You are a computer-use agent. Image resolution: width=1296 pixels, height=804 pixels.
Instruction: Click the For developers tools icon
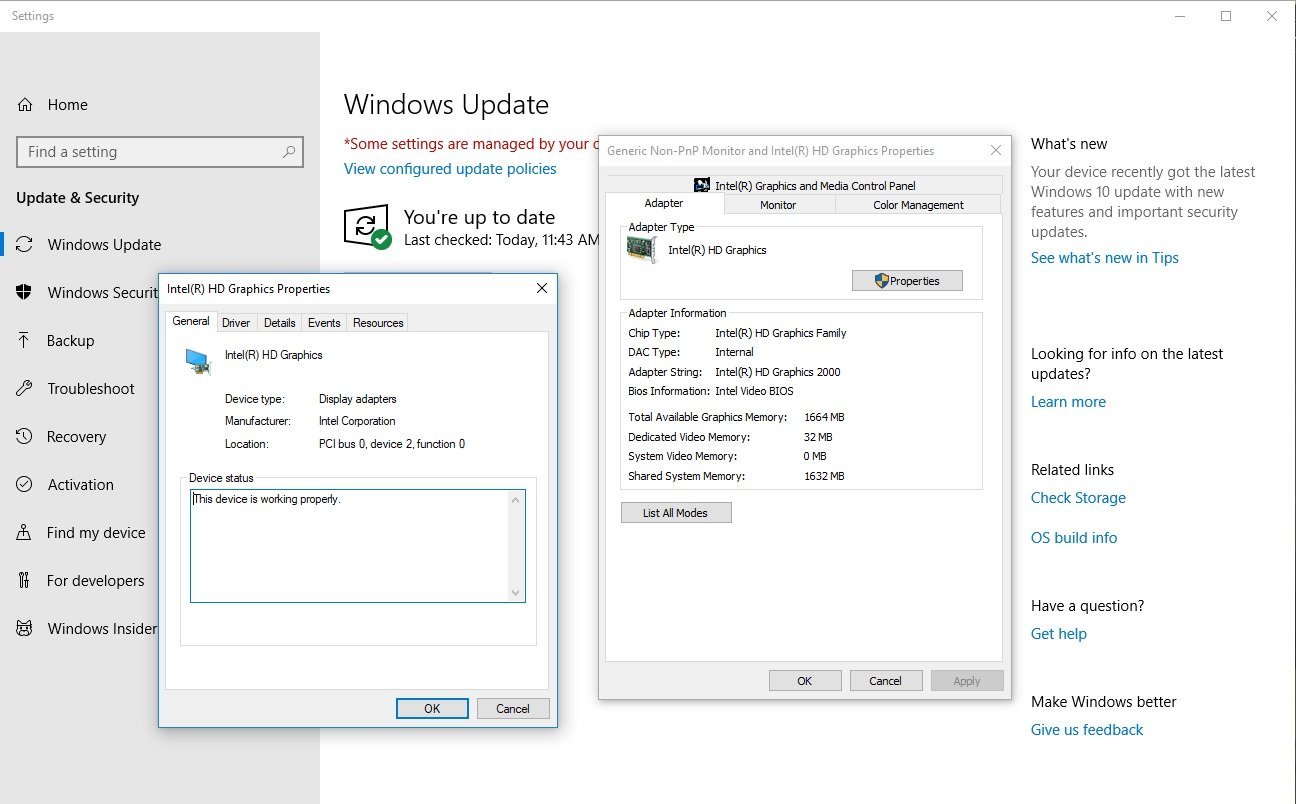click(25, 581)
